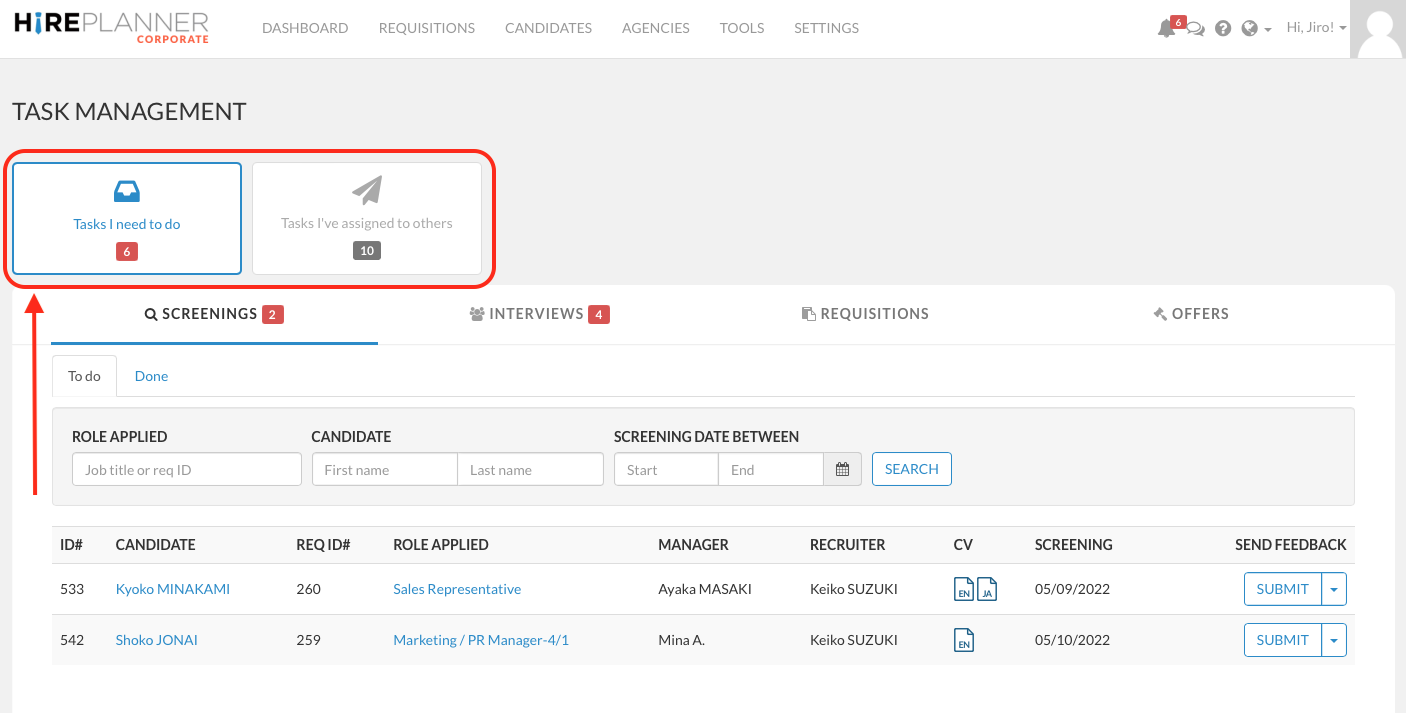Select 'Tasks I need to do' inbox card
This screenshot has width=1406, height=713.
[126, 218]
